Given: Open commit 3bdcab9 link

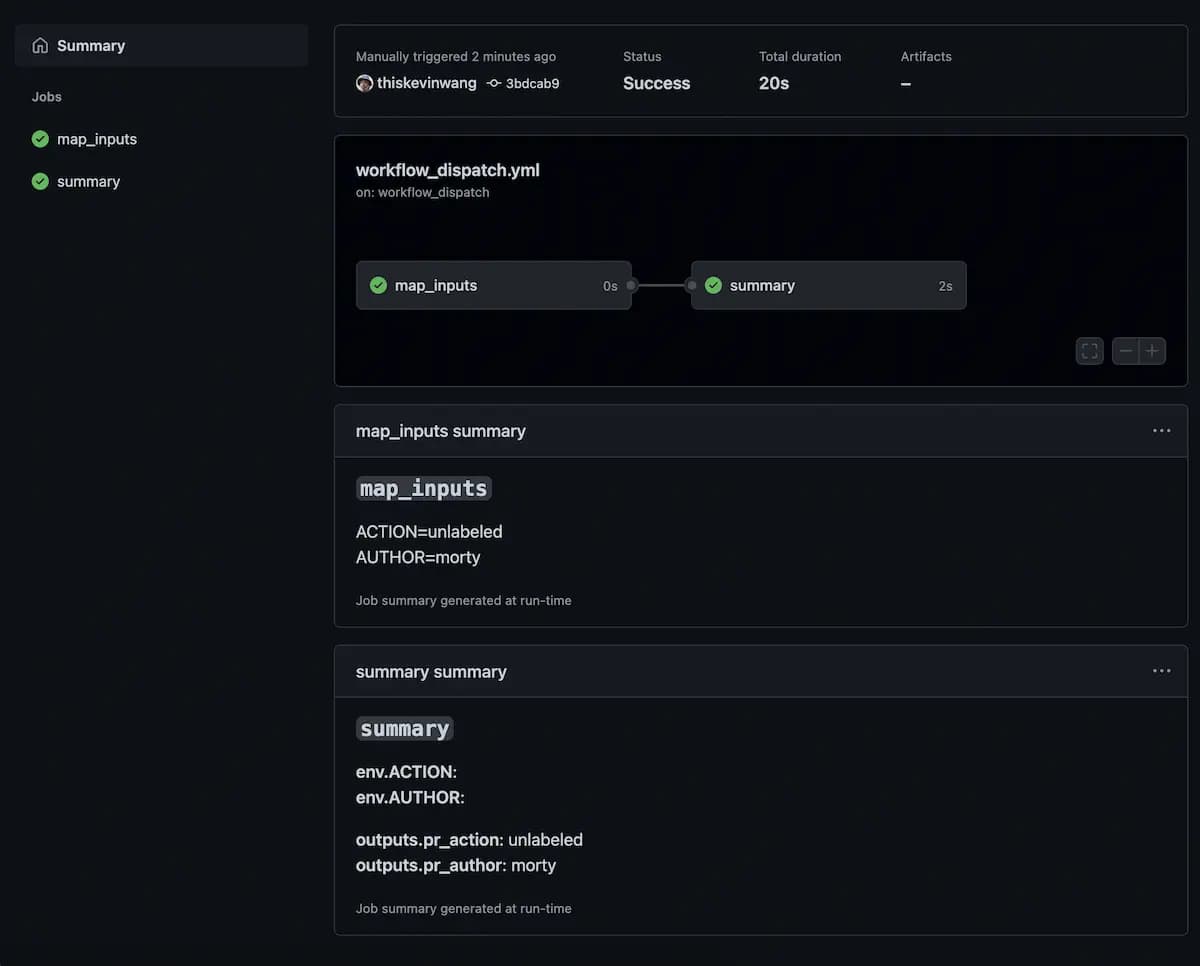Looking at the screenshot, I should pos(532,83).
